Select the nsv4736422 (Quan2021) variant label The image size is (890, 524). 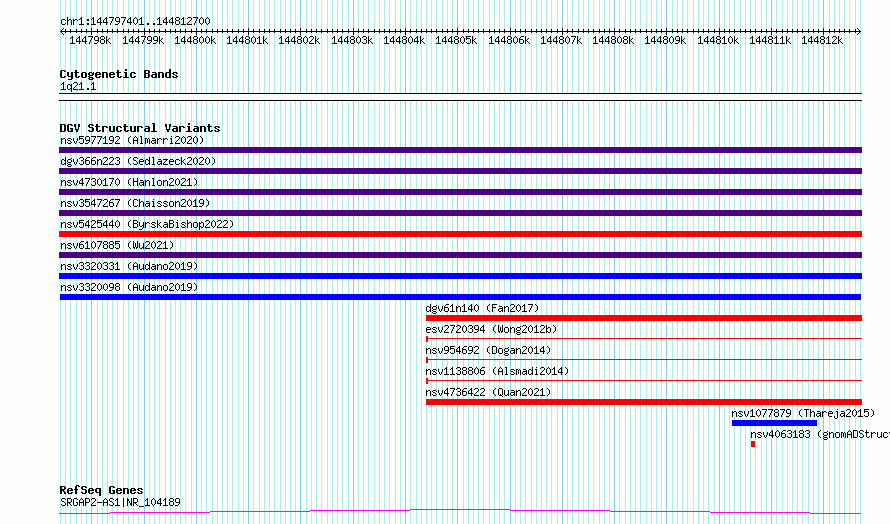click(x=488, y=392)
